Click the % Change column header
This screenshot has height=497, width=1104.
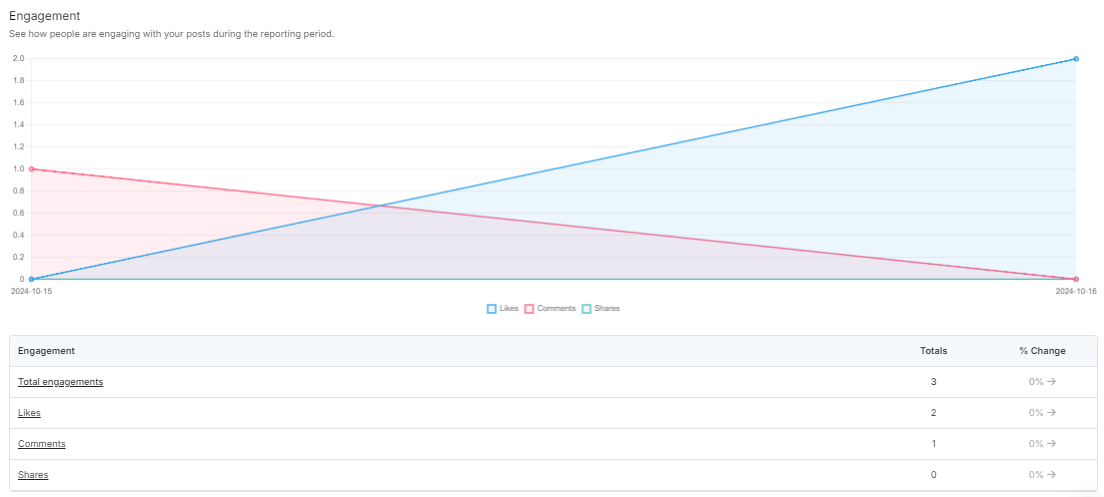coord(1042,351)
